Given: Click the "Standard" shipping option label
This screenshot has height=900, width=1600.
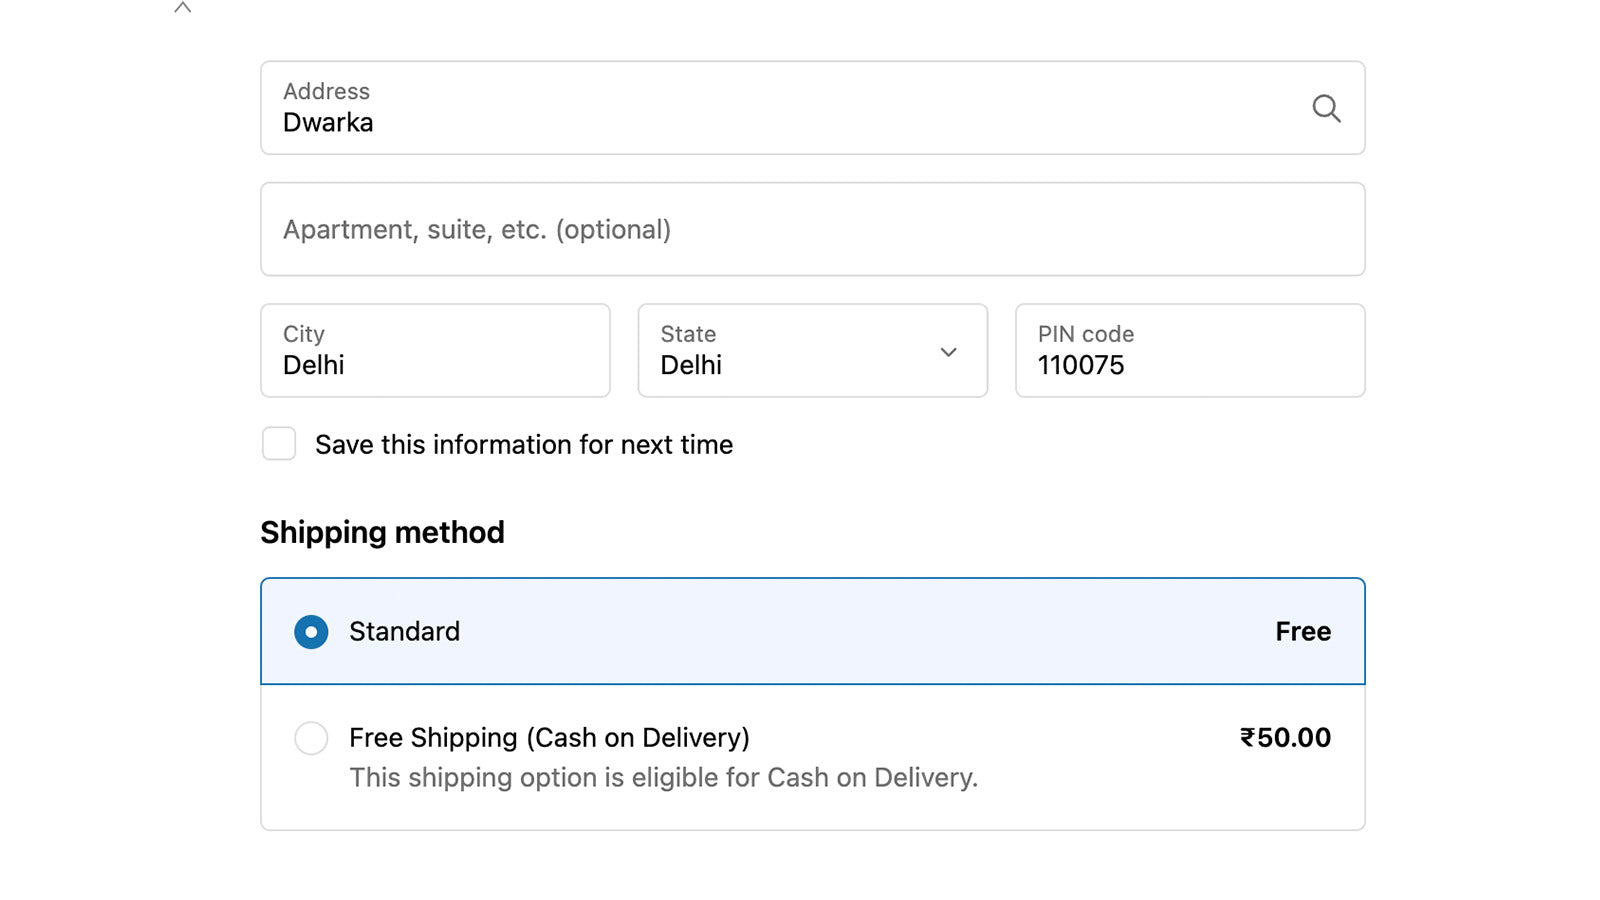Looking at the screenshot, I should [404, 632].
